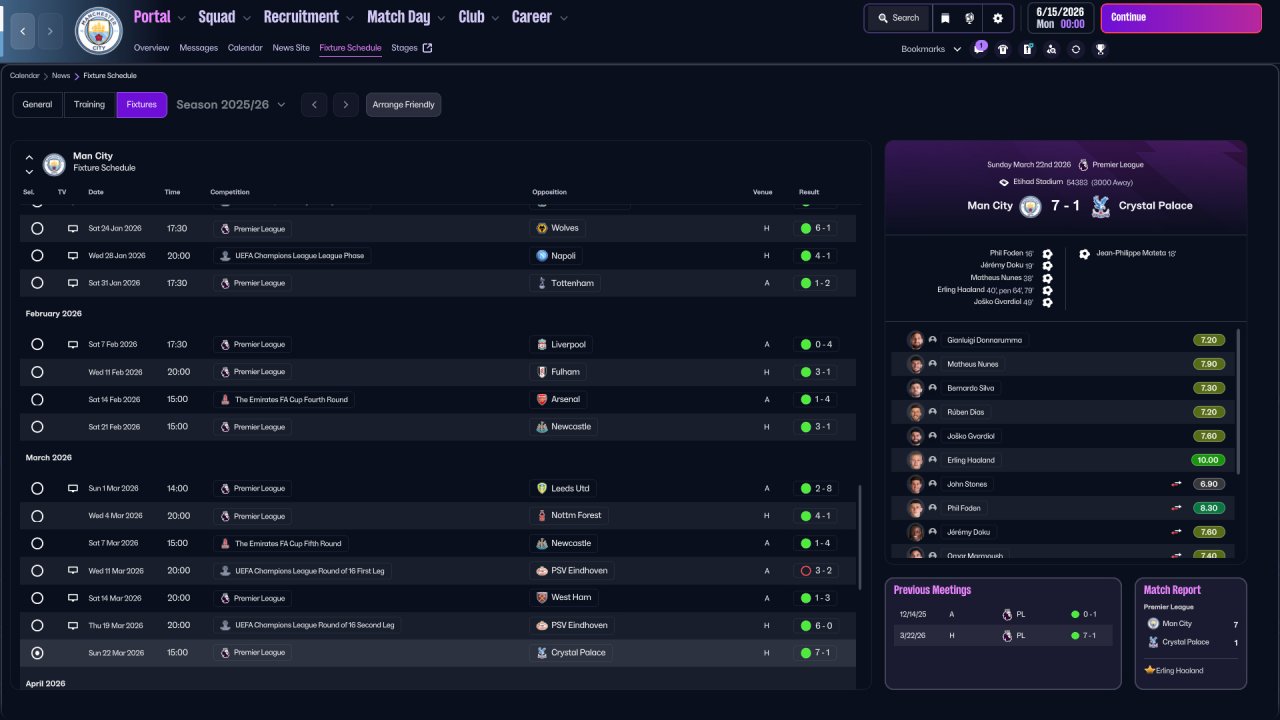Open the Messages tab

(198, 48)
